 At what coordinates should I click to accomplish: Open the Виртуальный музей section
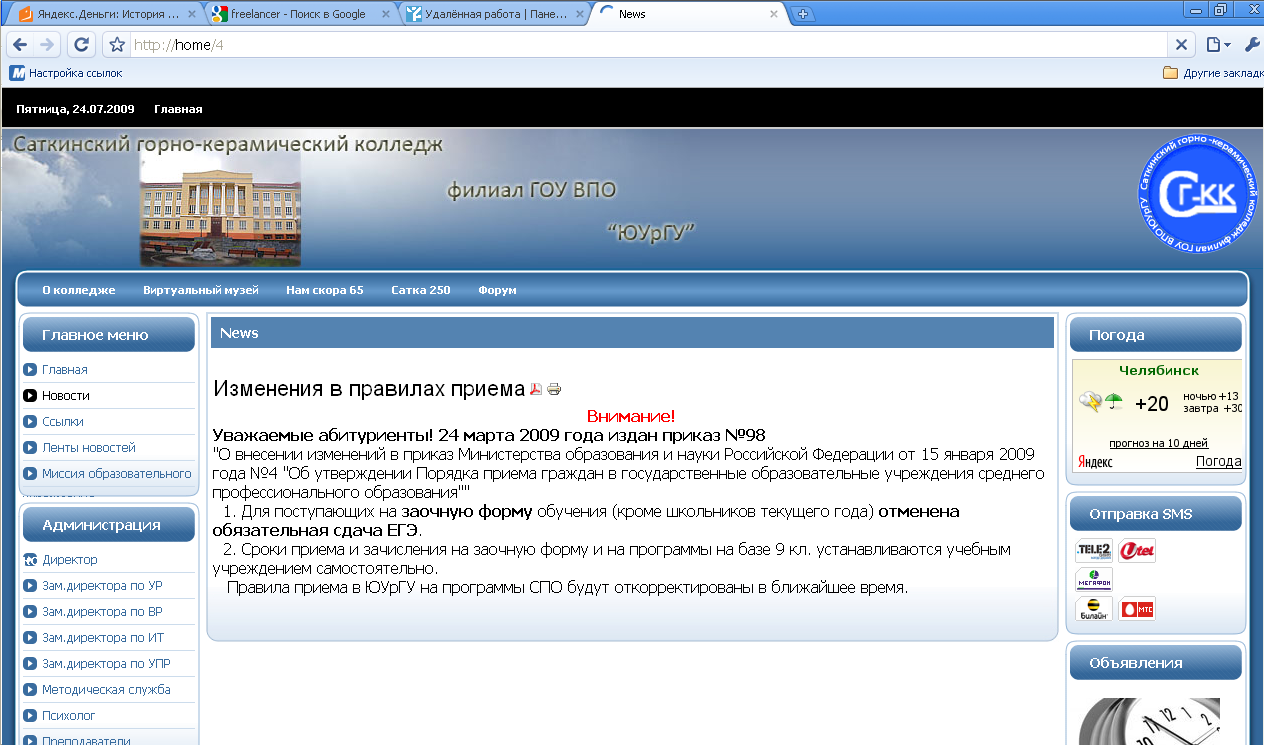201,289
